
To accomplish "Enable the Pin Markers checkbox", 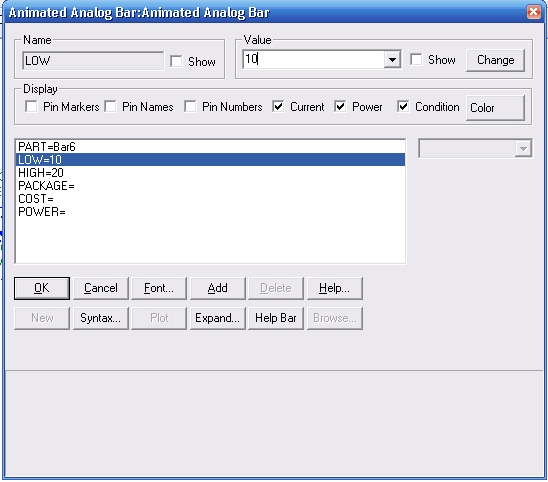I will (x=31, y=107).
